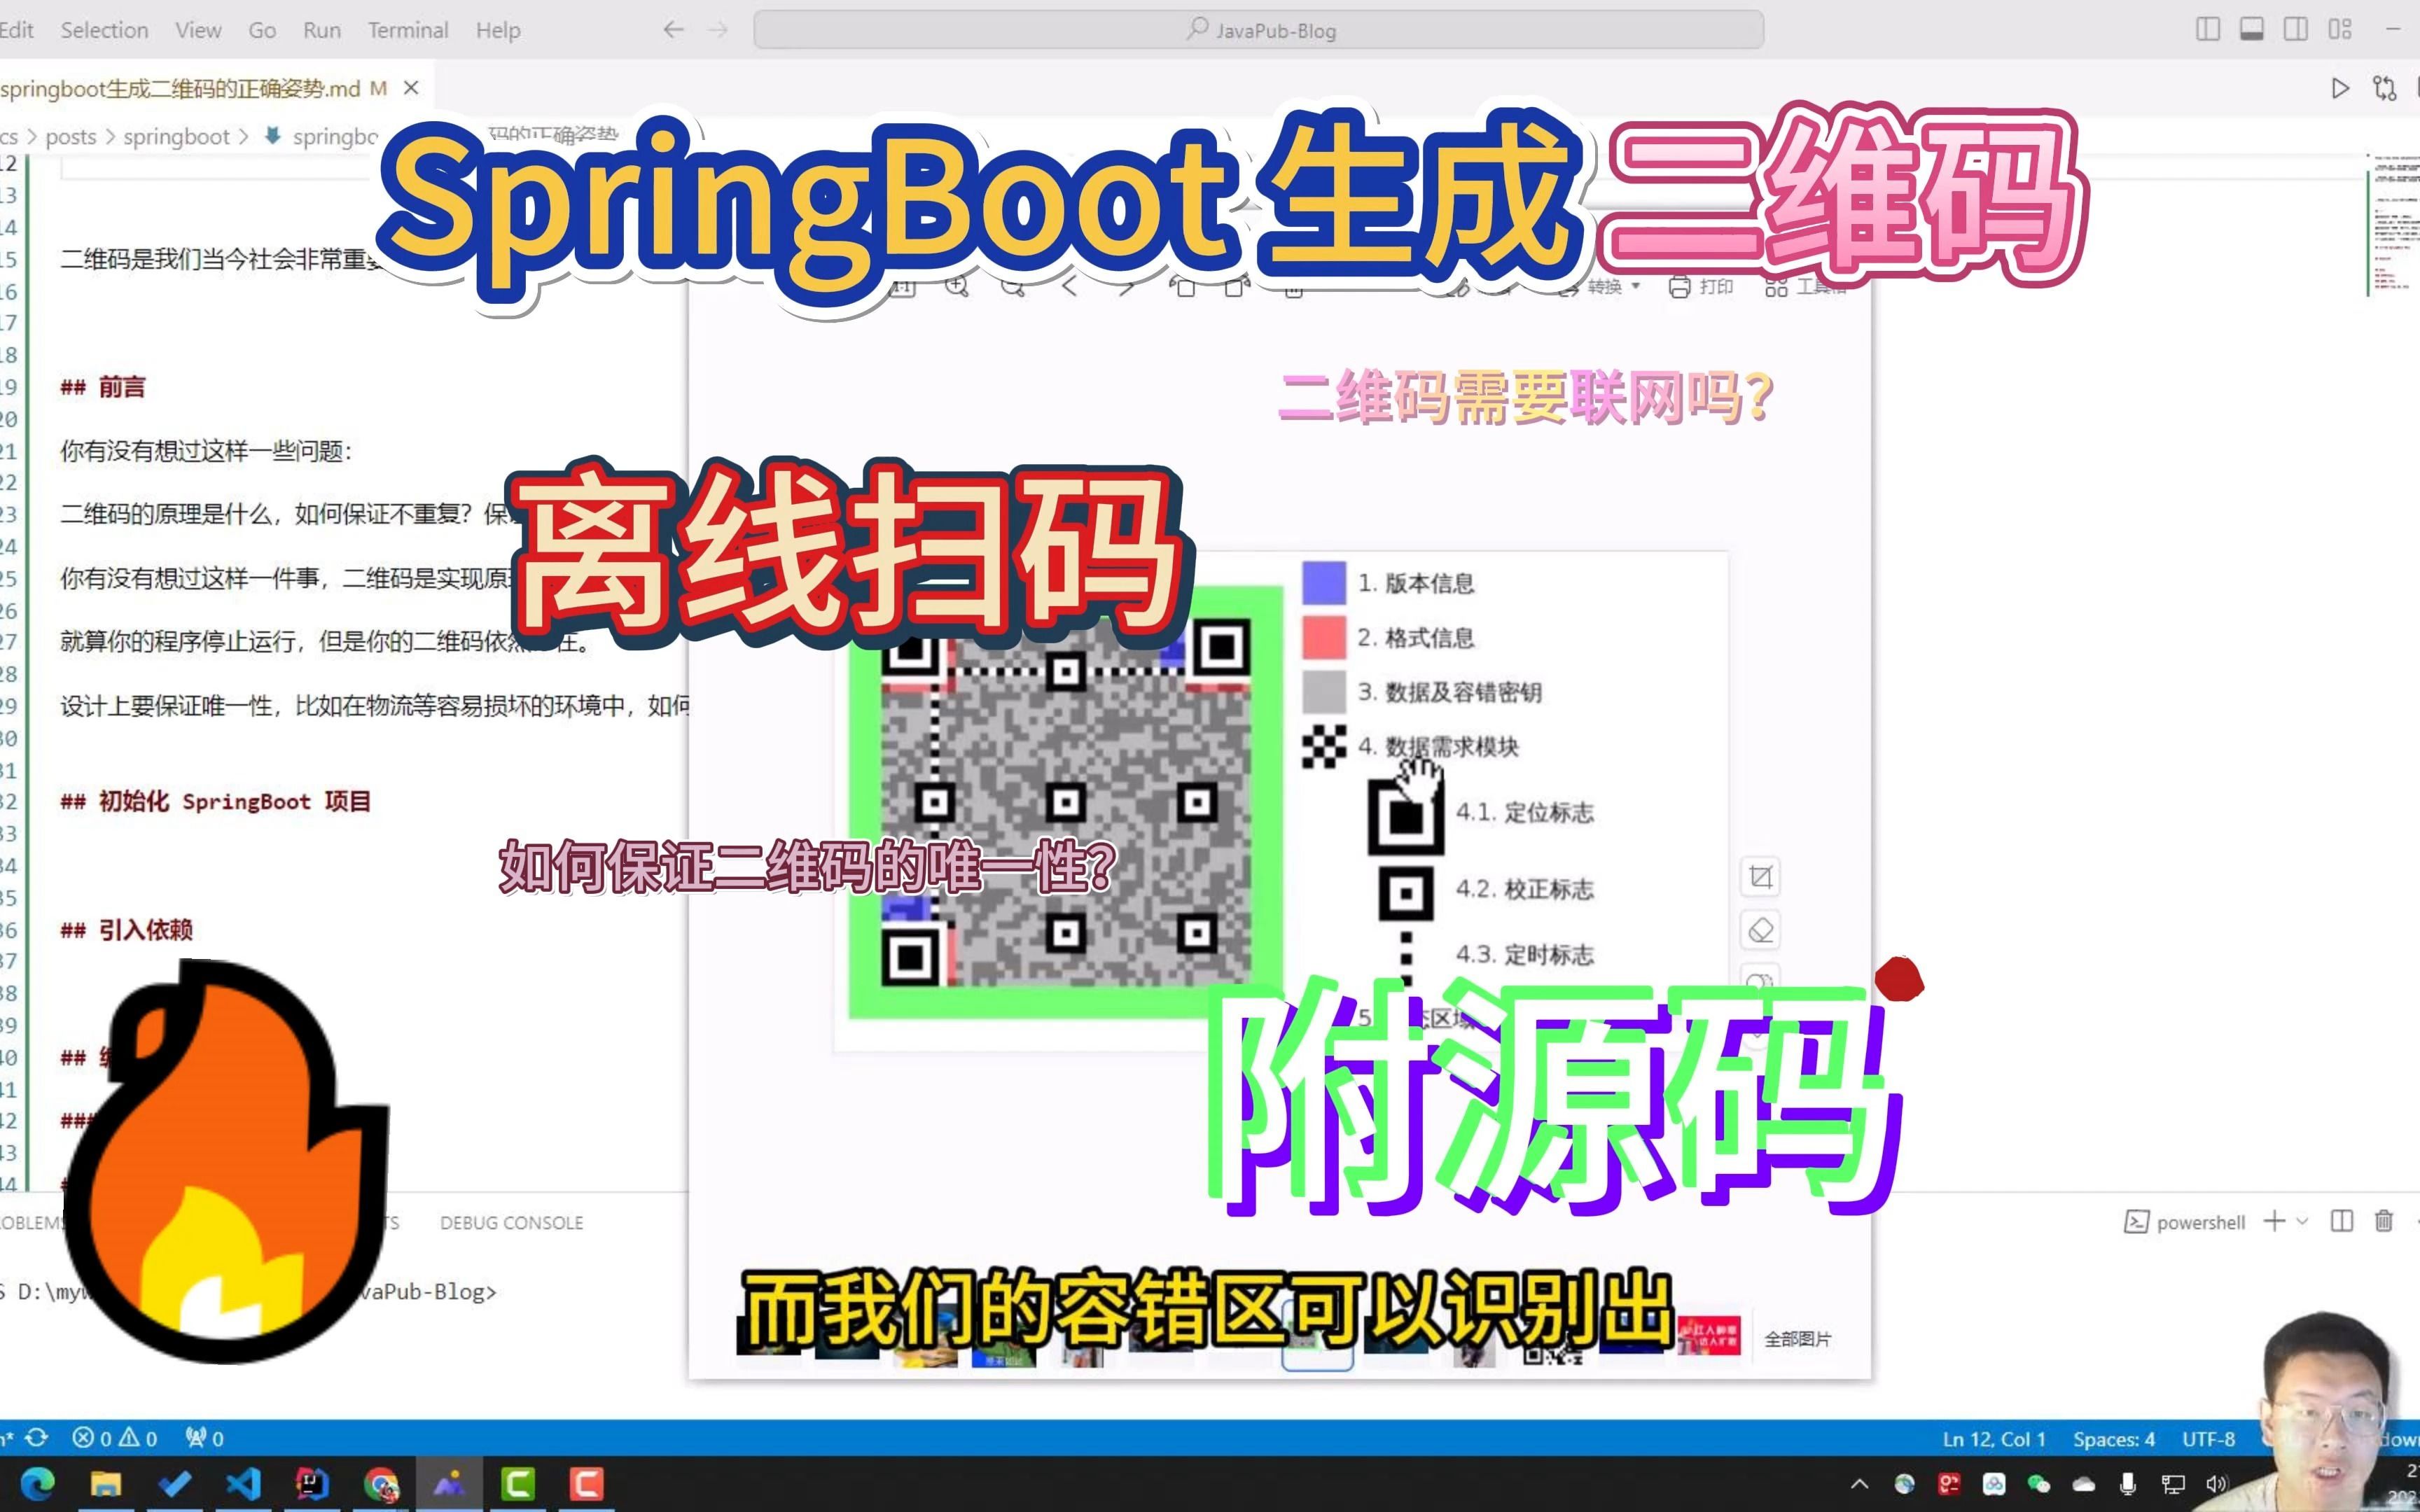The image size is (2420, 1512).
Task: Open the Customize Layout icon in VS Code
Action: 2340,30
